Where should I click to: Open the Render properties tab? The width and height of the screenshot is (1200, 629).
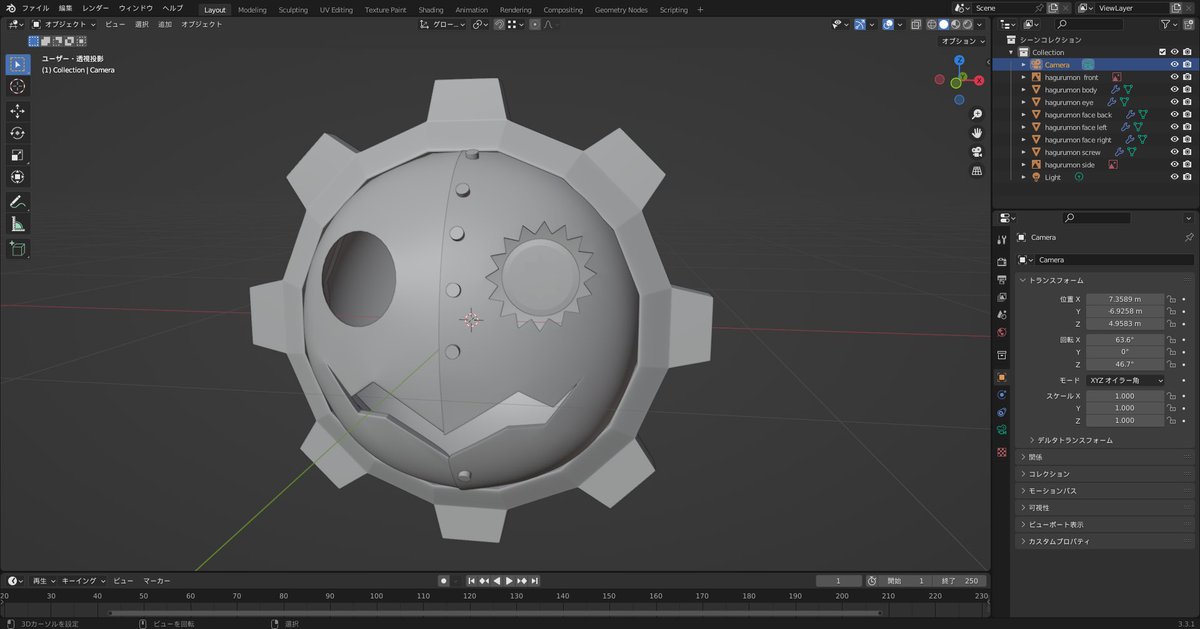point(1002,262)
